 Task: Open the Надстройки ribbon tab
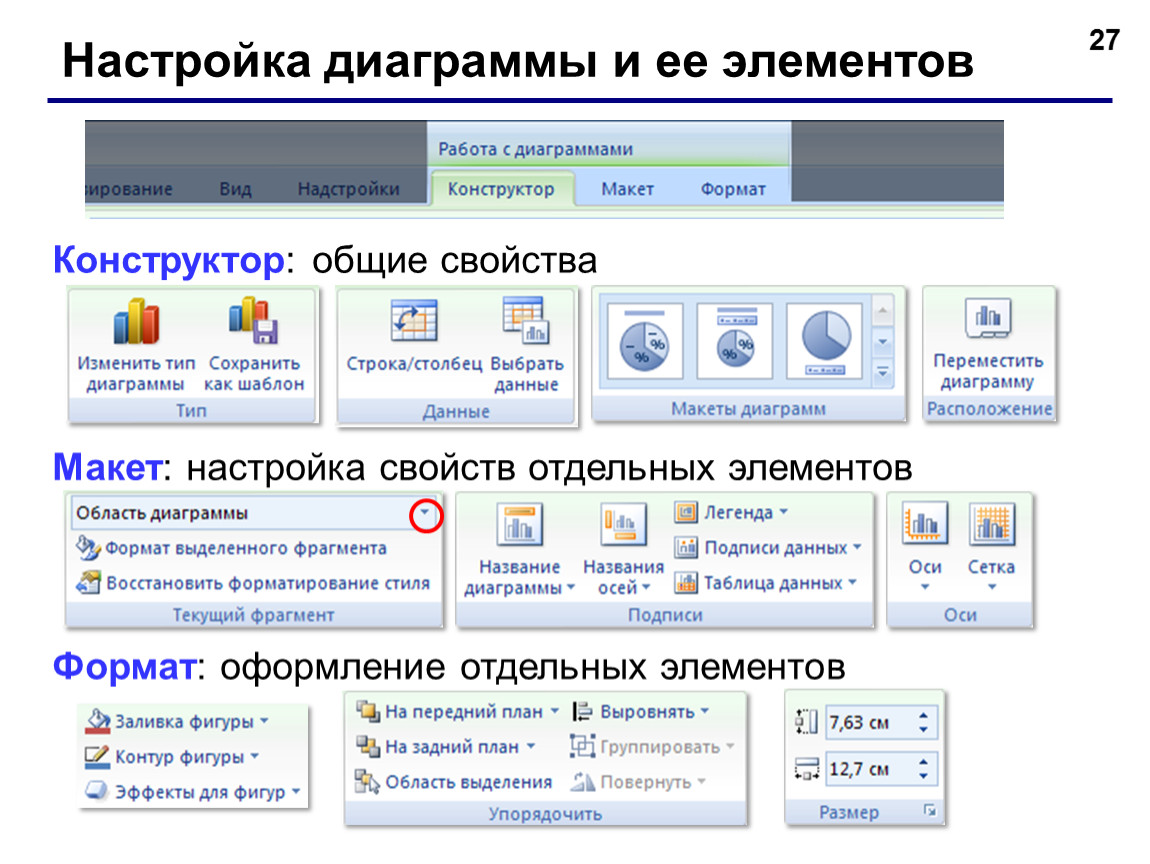(x=348, y=189)
